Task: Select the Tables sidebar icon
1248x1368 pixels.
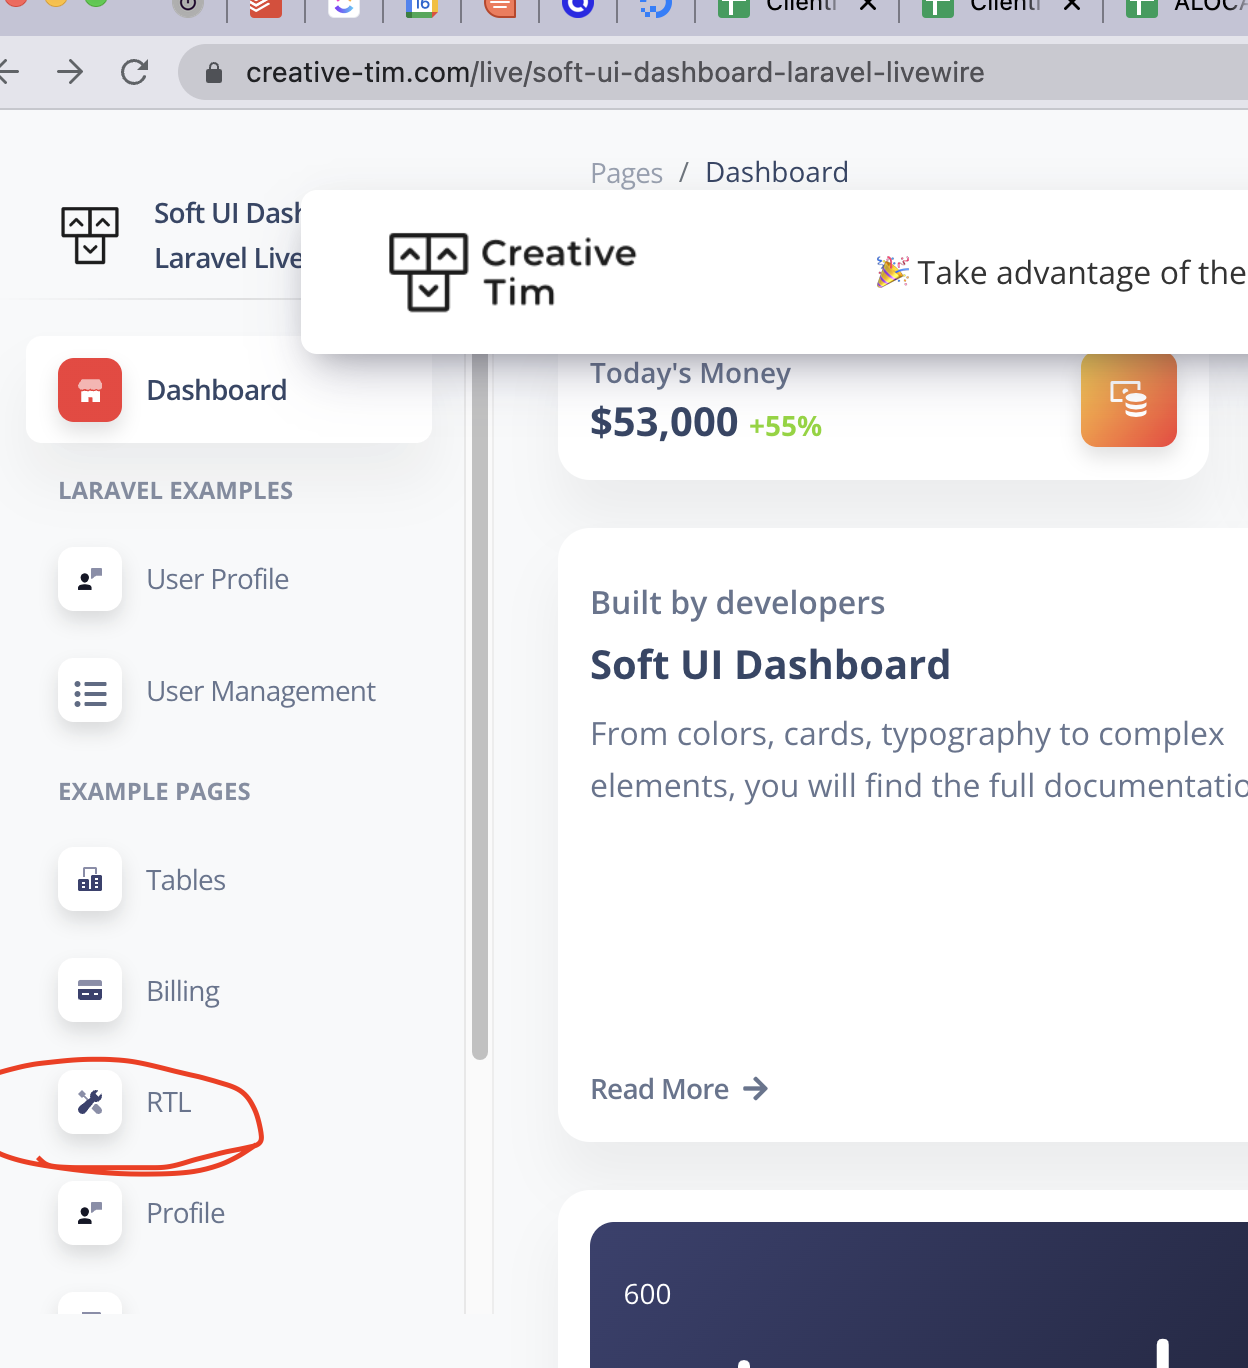Action: click(89, 880)
